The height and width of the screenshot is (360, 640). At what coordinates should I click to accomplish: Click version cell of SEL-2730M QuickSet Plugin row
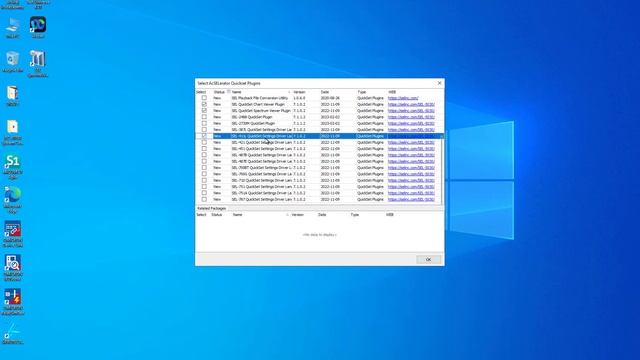point(299,123)
